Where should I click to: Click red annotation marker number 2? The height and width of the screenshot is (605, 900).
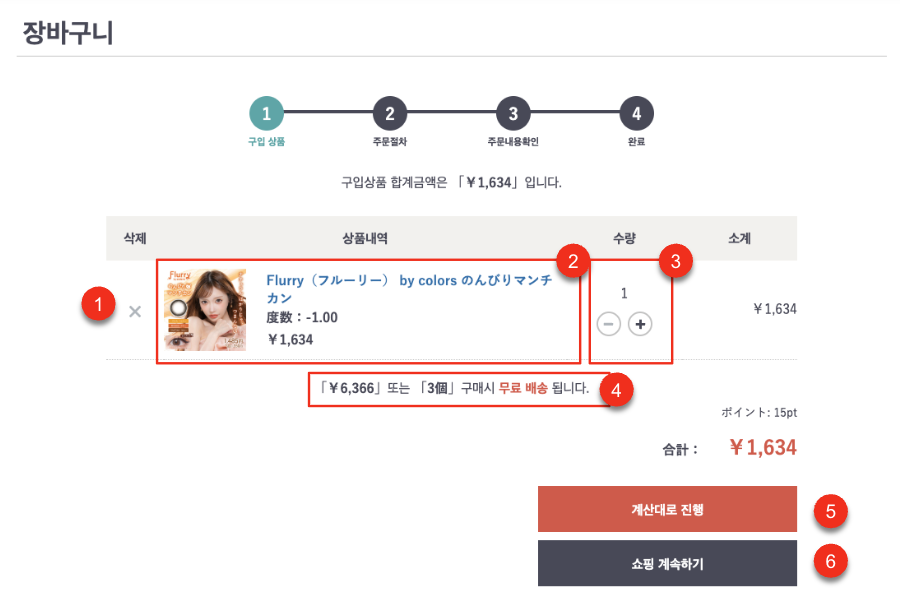573,262
